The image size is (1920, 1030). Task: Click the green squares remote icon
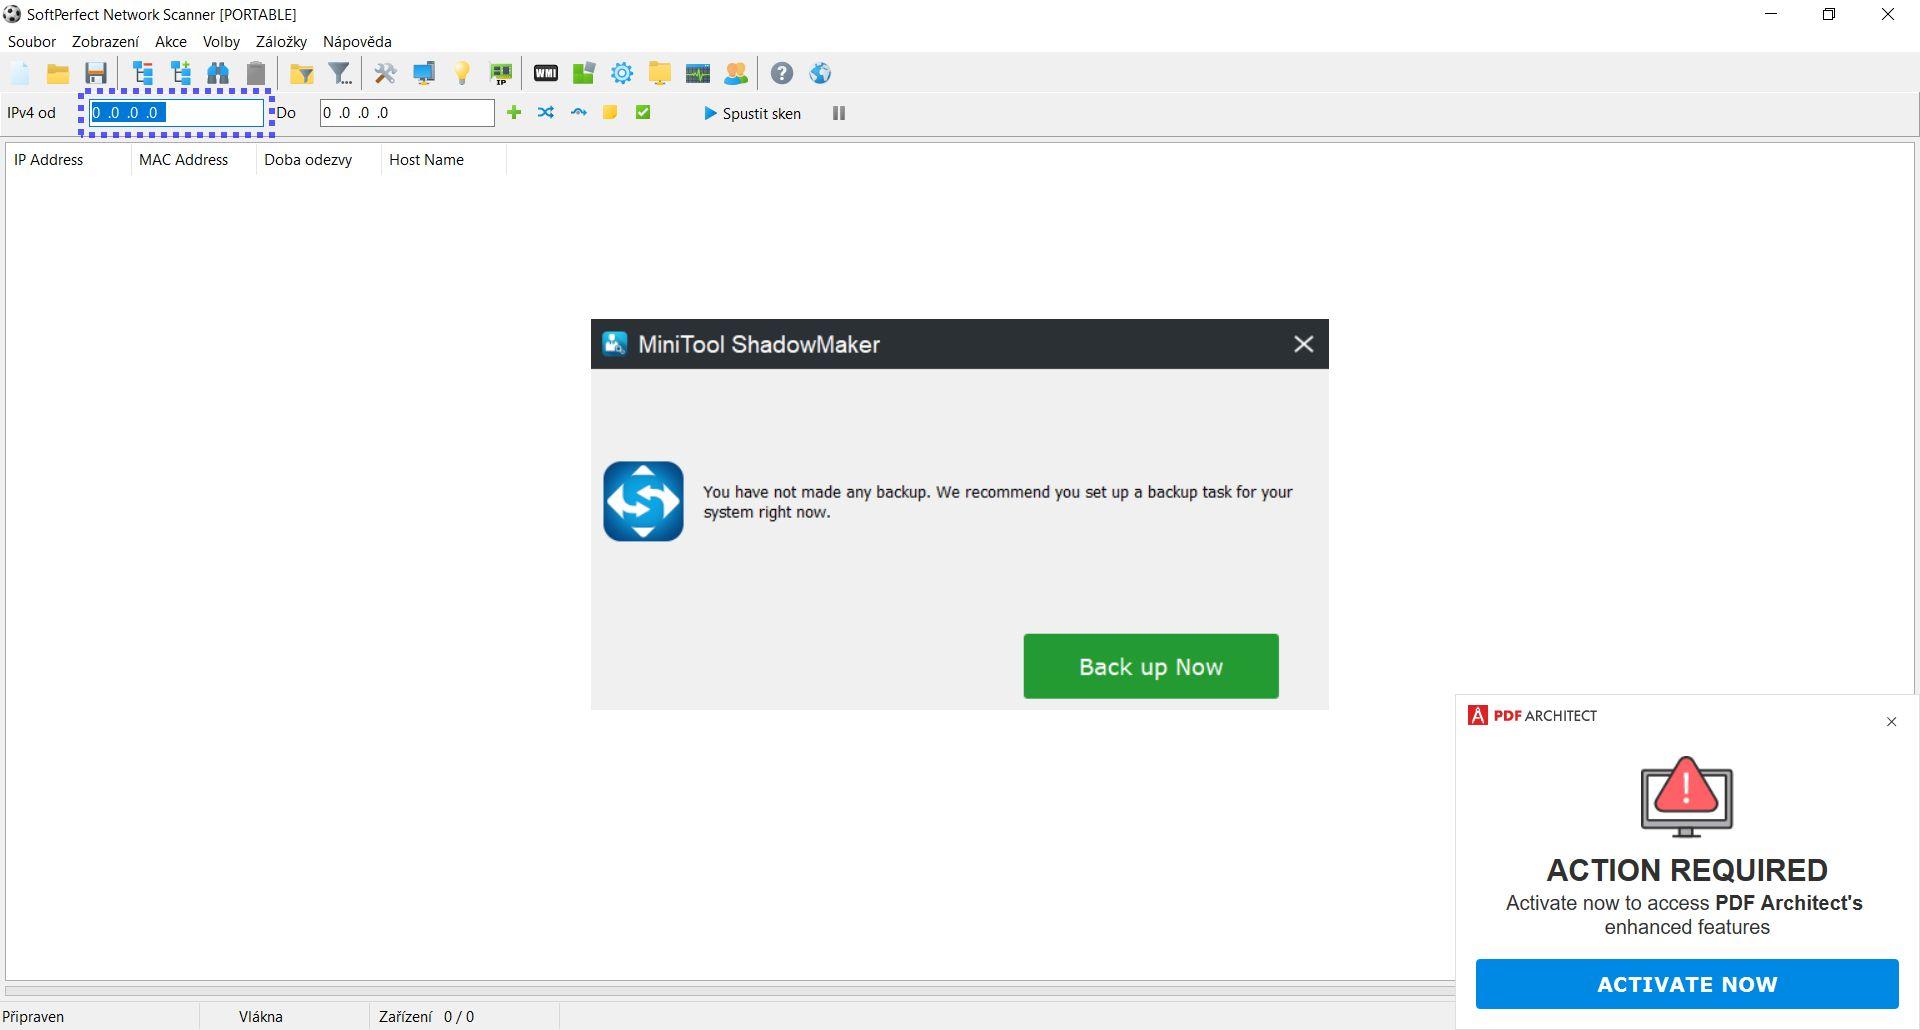(584, 73)
